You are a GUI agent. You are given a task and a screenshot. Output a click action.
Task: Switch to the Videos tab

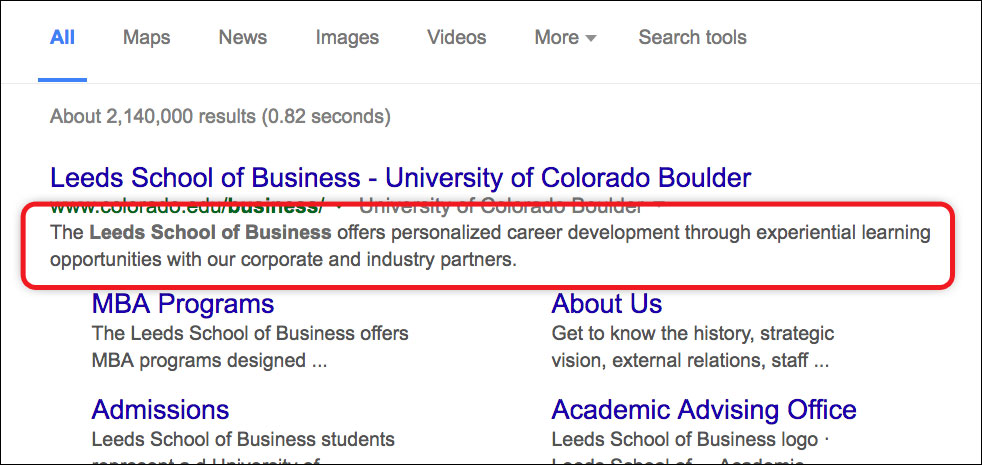[457, 38]
